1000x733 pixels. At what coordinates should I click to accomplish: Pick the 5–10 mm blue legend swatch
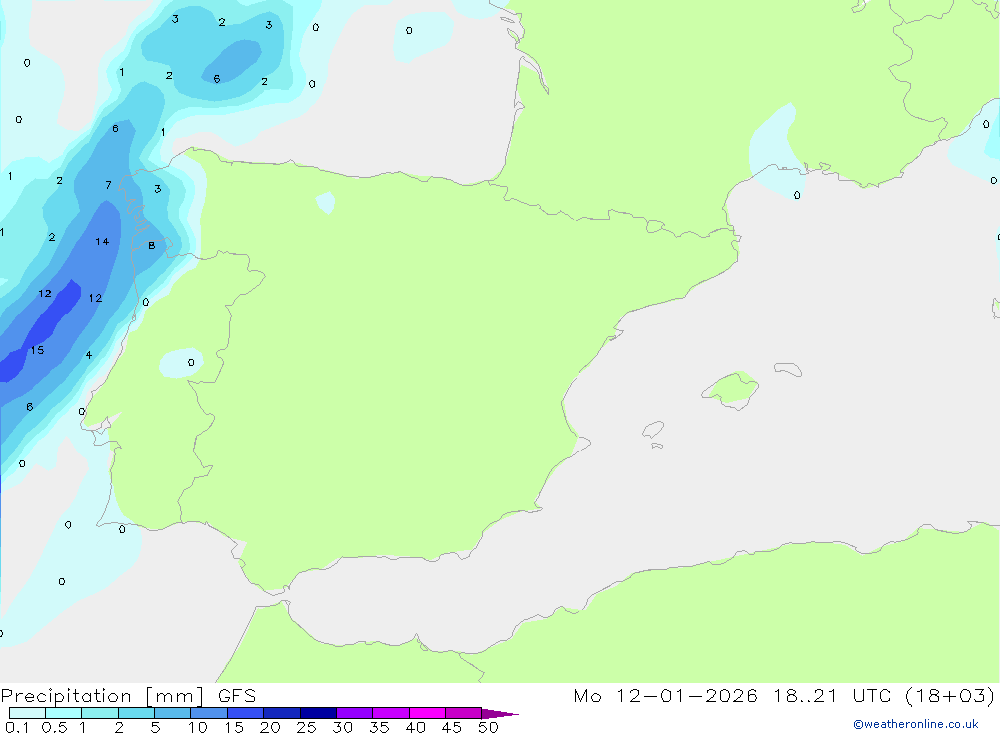coord(173,713)
